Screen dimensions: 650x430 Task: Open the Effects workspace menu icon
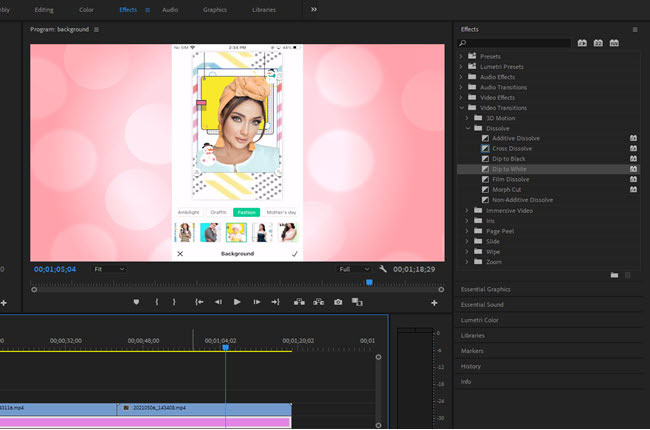[147, 10]
